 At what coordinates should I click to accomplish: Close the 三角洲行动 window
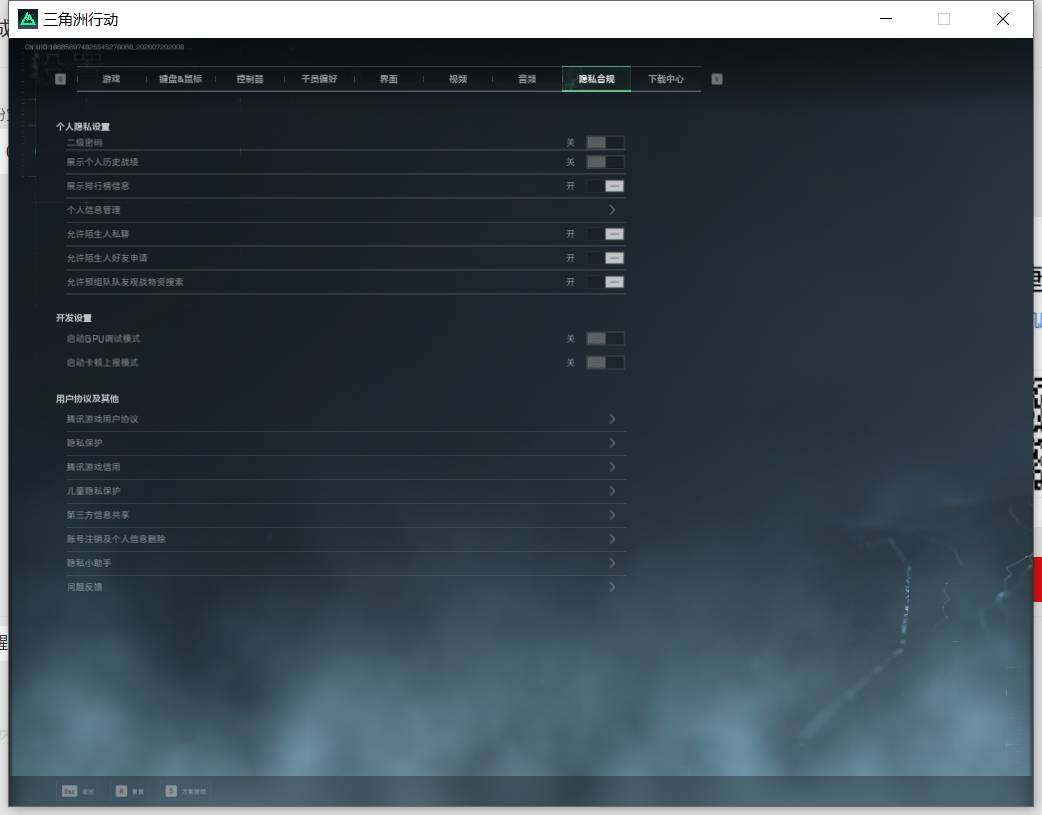pos(1003,19)
